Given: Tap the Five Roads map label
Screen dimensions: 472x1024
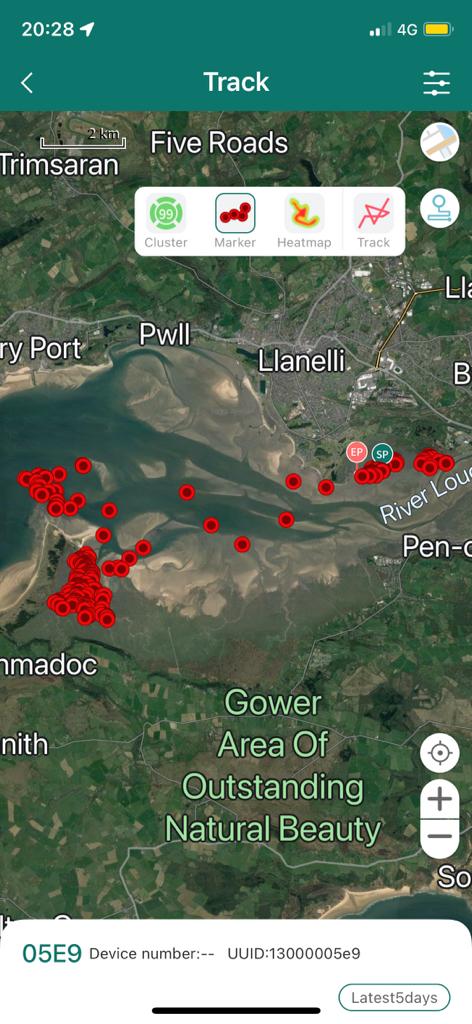Looking at the screenshot, I should coord(219,142).
